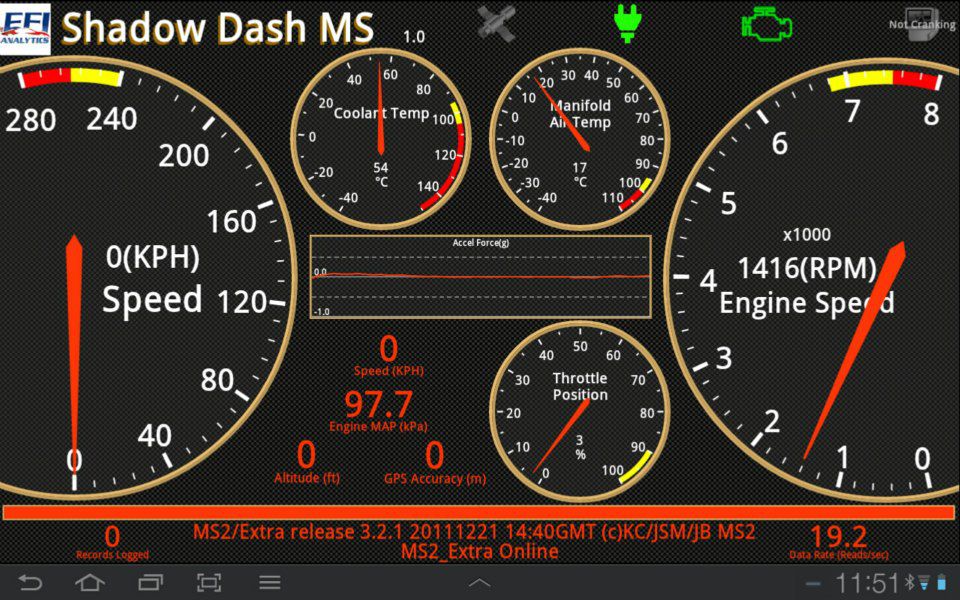Tap the MS2_Extra Online status text
The width and height of the screenshot is (960, 600).
point(479,551)
